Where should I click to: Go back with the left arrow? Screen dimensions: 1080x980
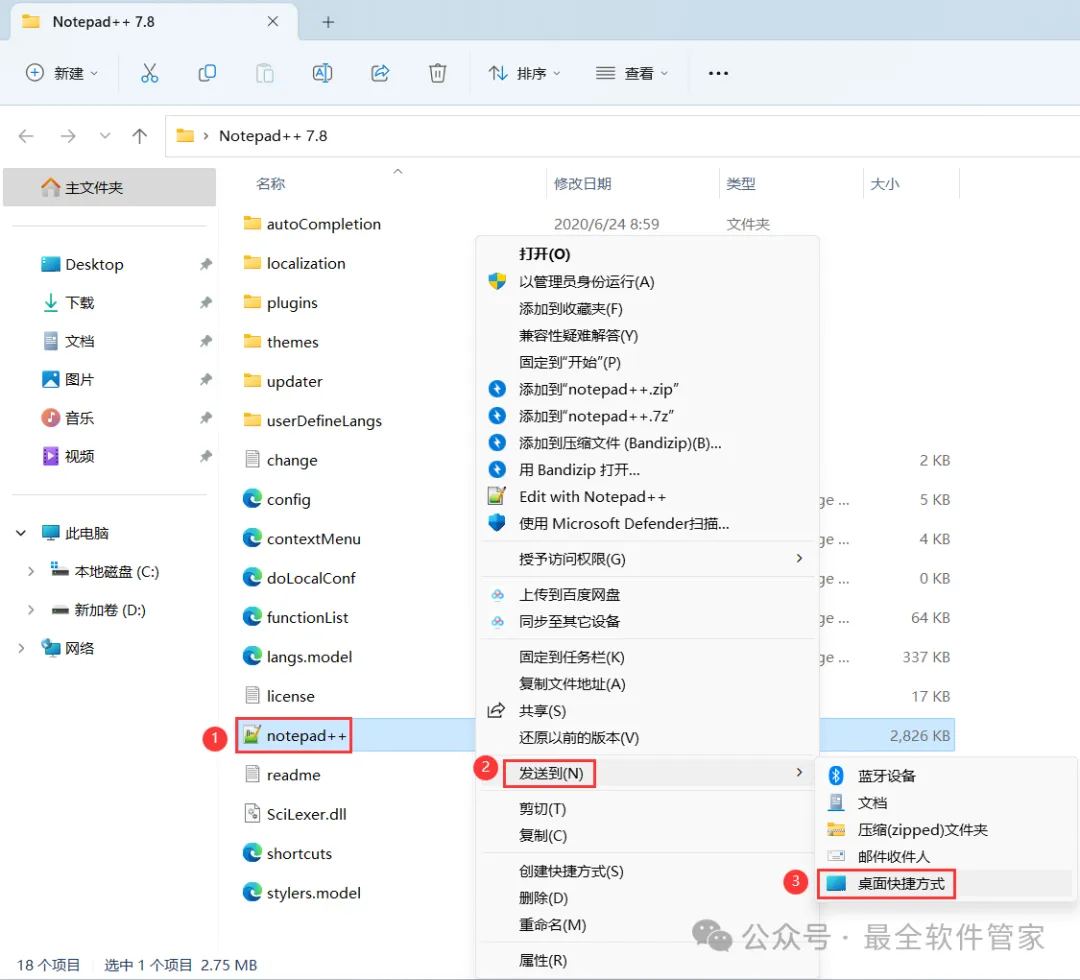tap(26, 136)
